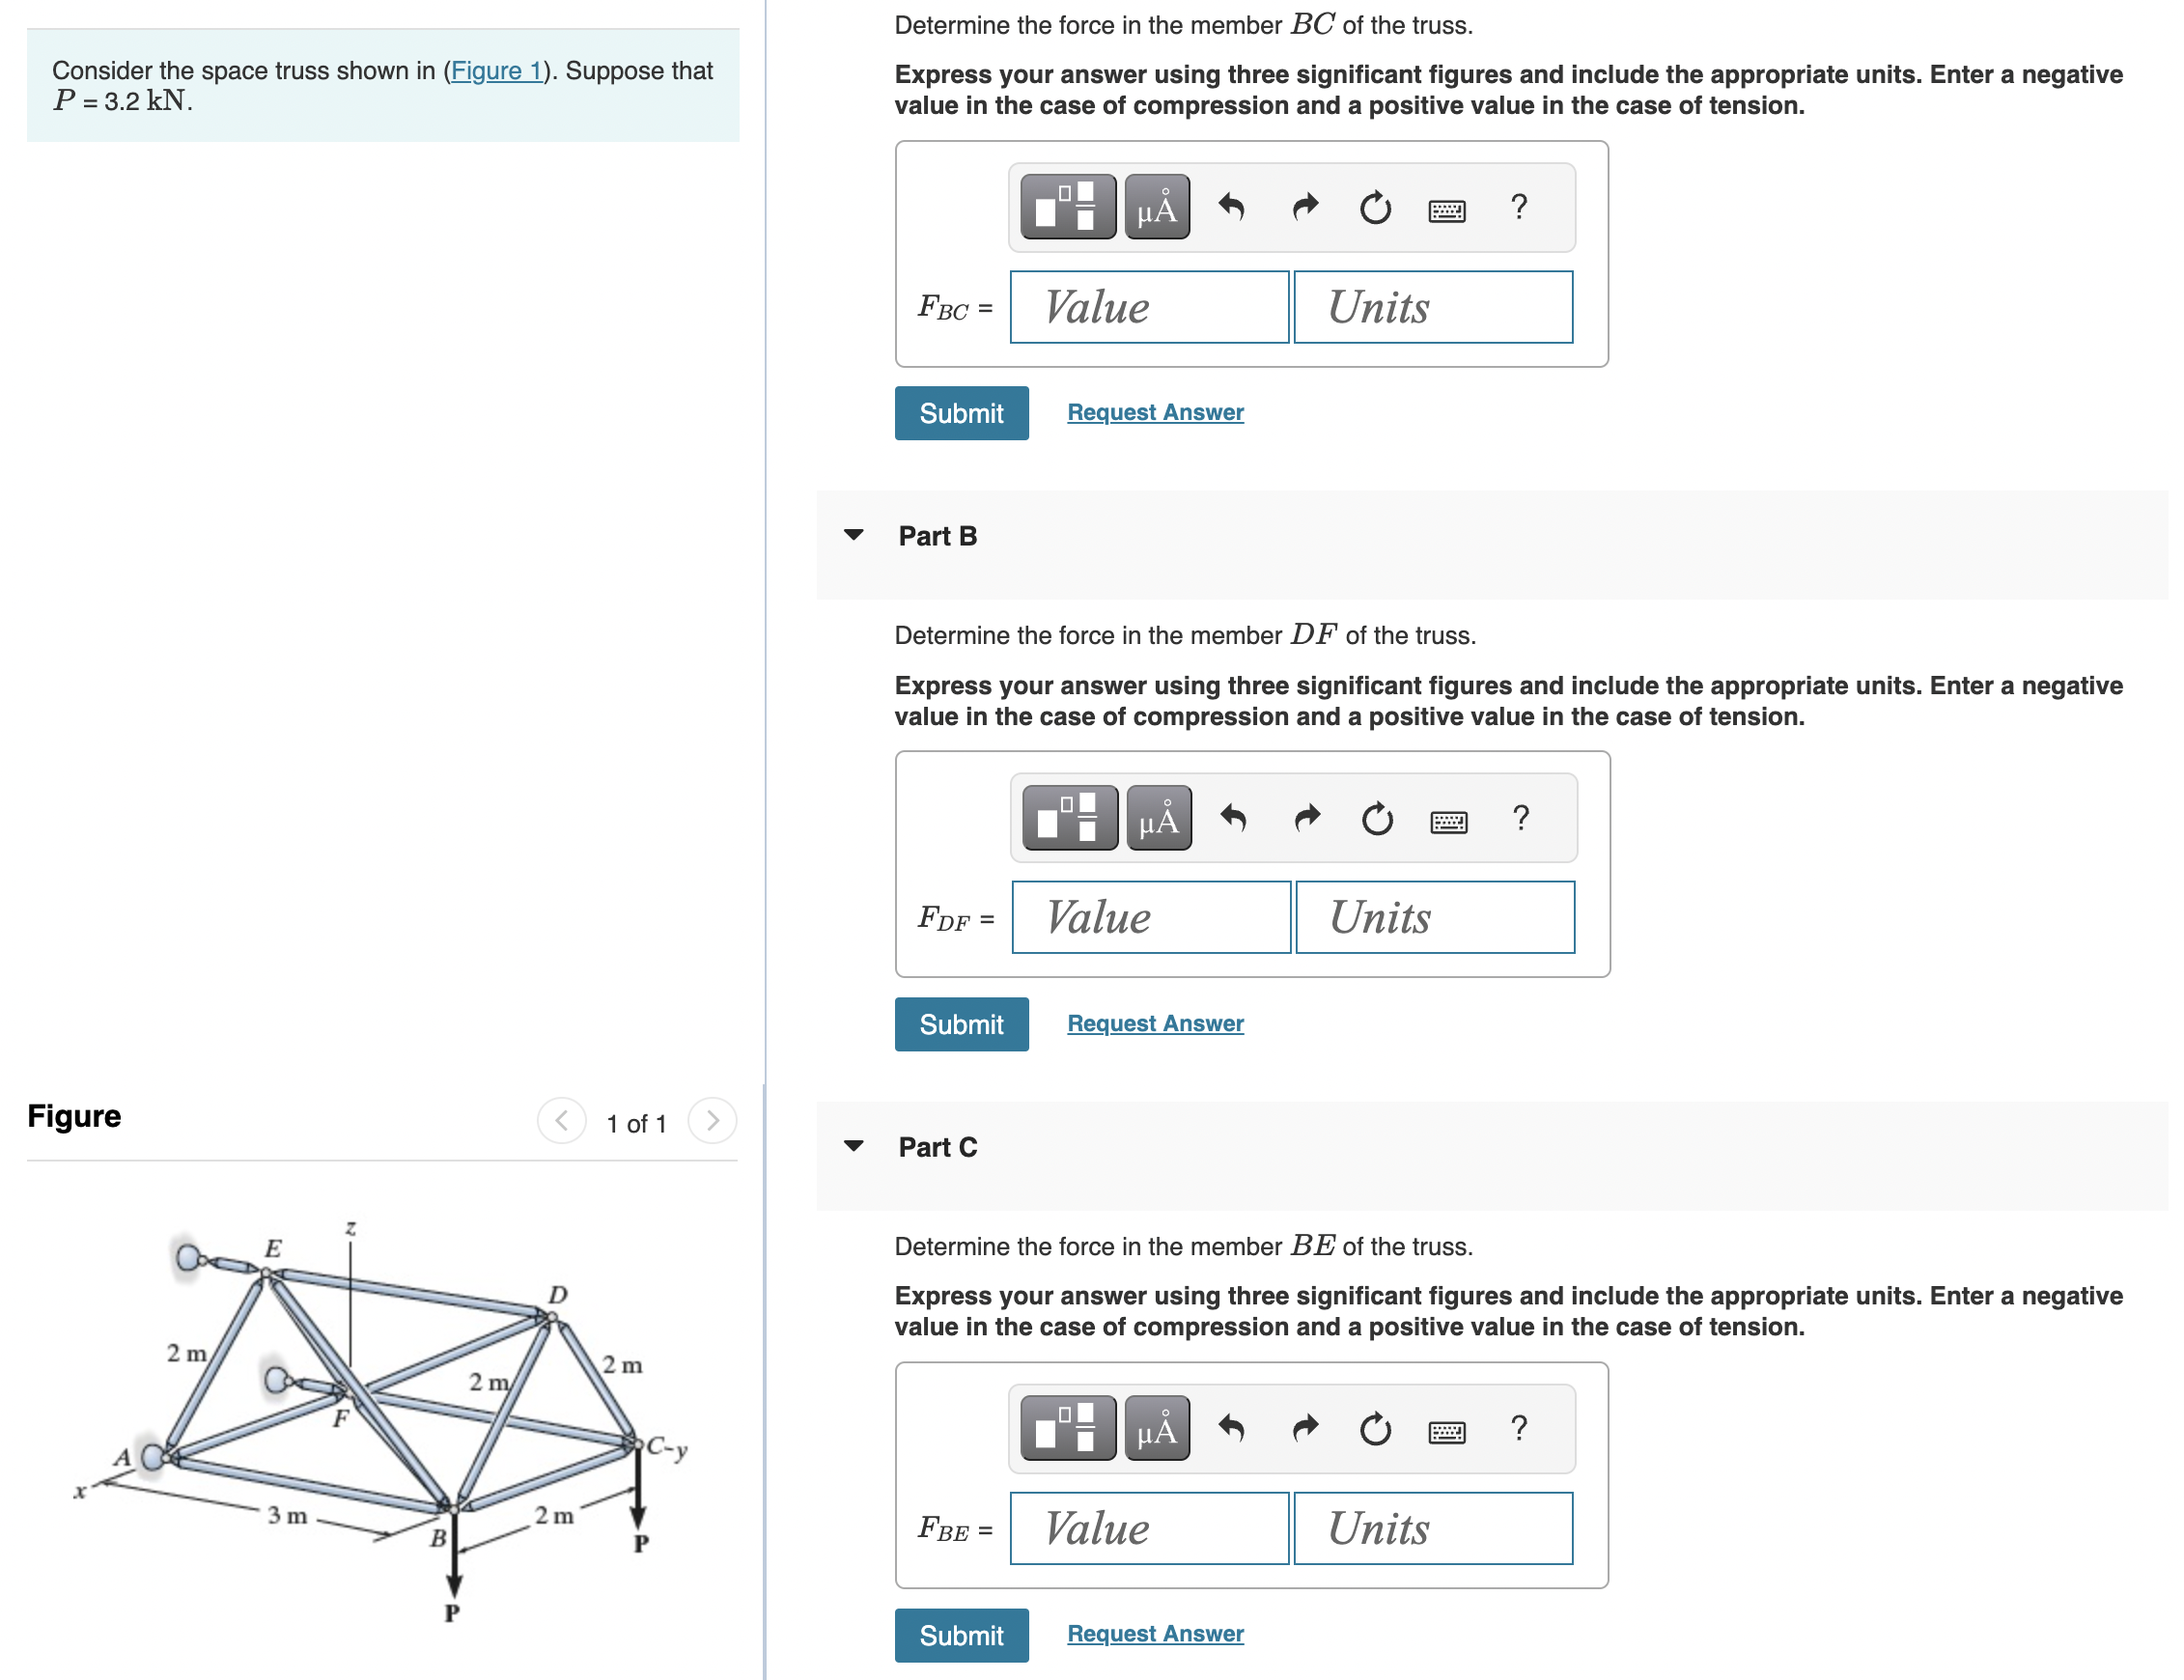Open the keyboard shortcuts icon in Part C
Screen dimensions: 2184x1680
[1450, 1430]
